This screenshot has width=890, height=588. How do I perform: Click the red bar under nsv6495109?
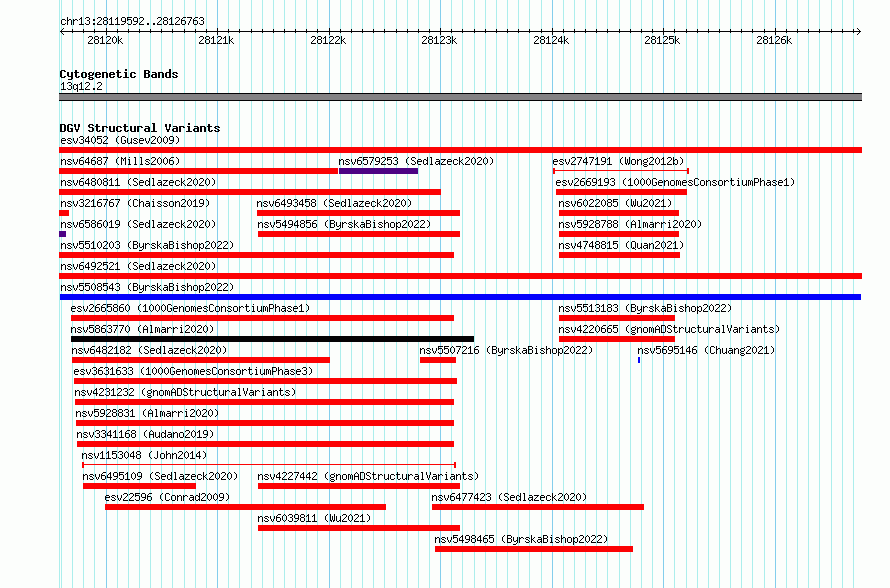pyautogui.click(x=139, y=486)
